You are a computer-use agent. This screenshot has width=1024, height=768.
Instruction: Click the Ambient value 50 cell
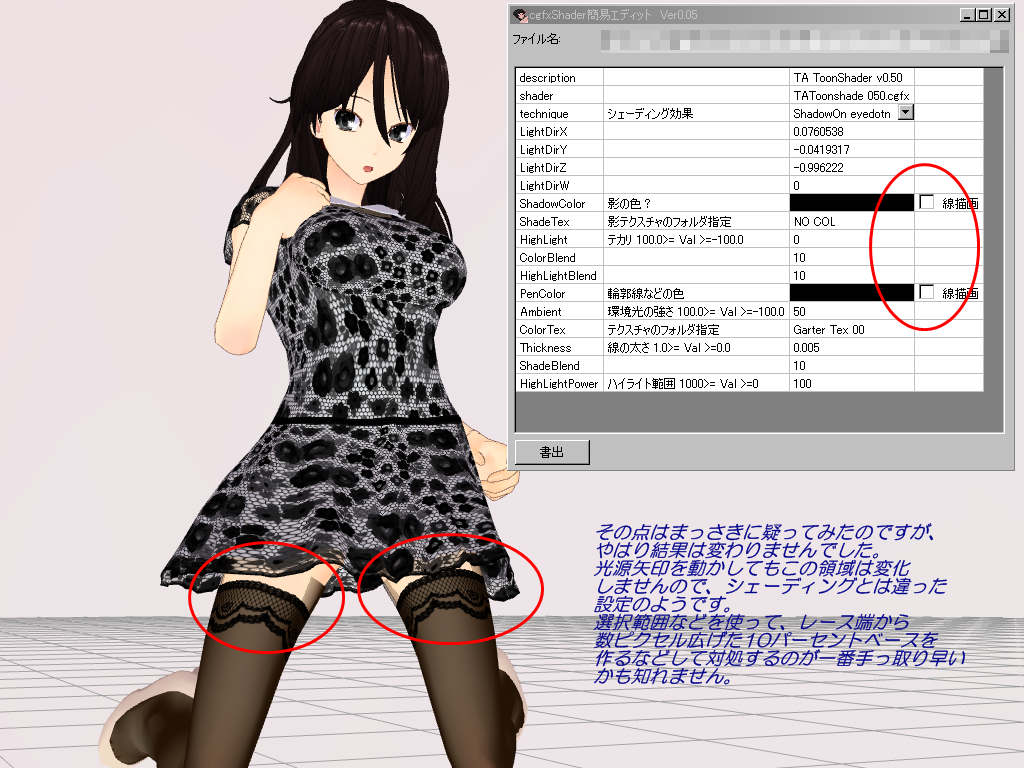point(851,311)
